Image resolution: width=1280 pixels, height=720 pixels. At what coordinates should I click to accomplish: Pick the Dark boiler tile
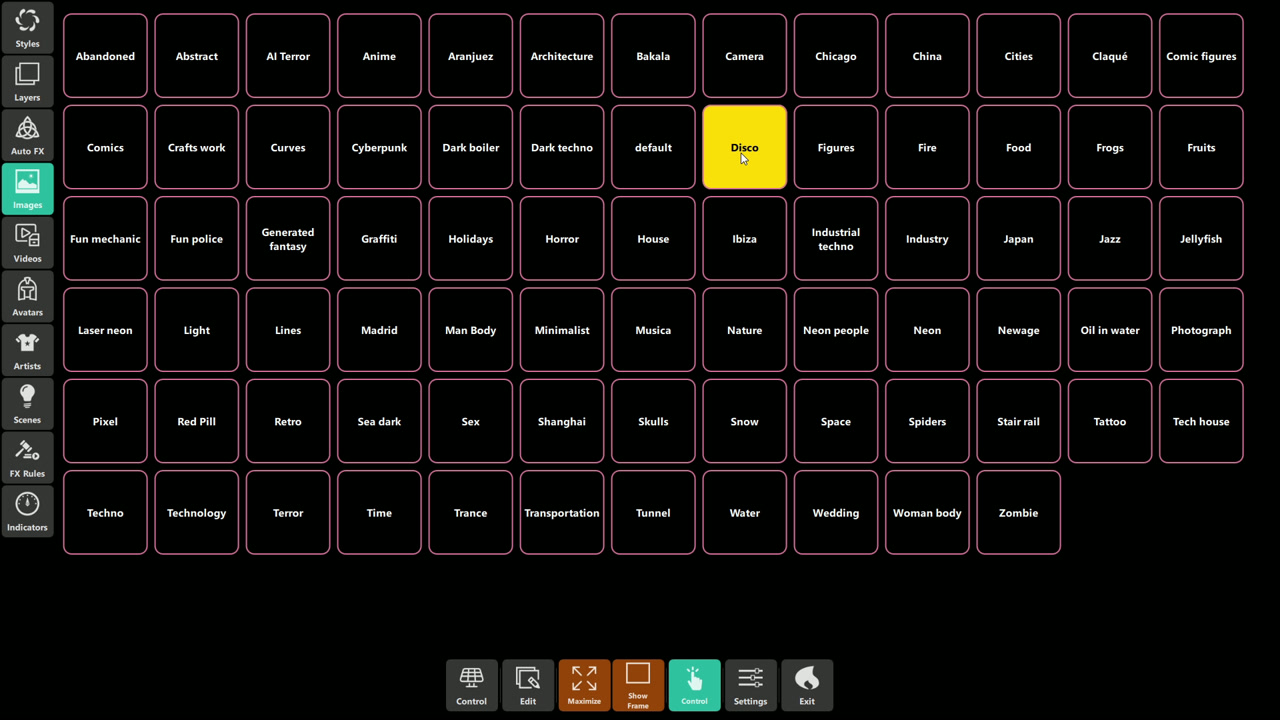coord(470,147)
